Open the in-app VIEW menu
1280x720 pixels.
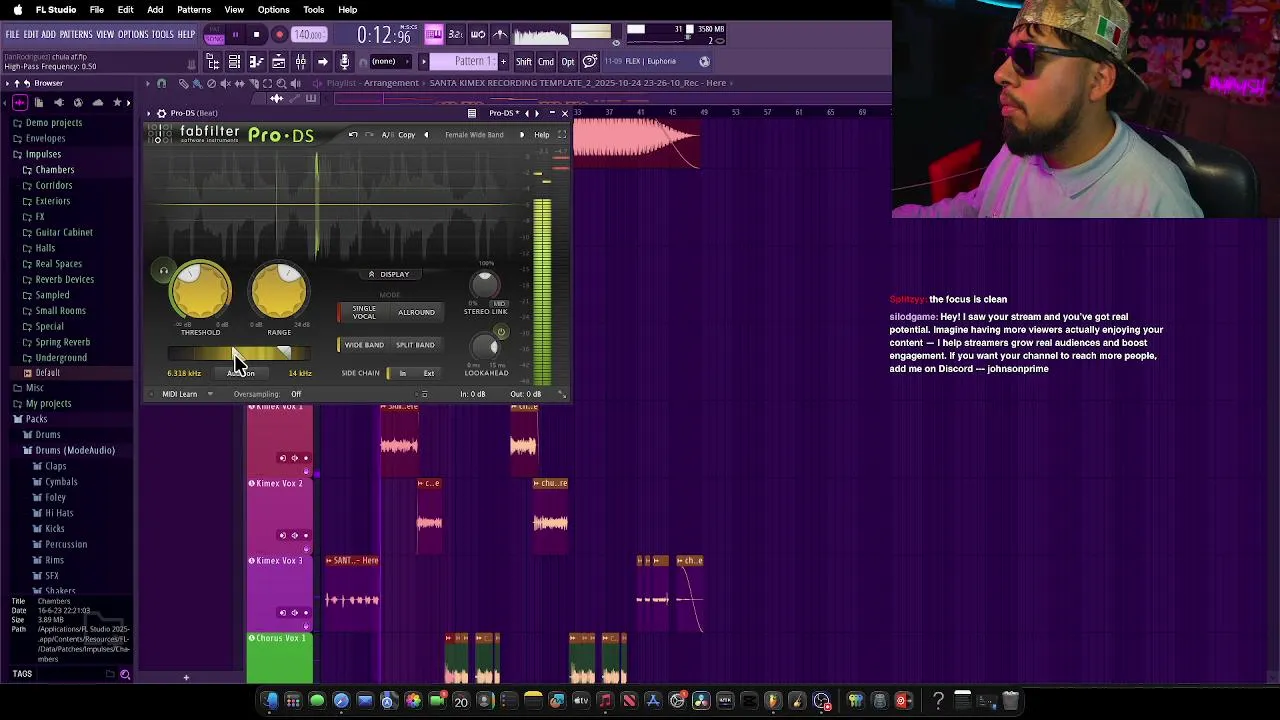pyautogui.click(x=105, y=35)
